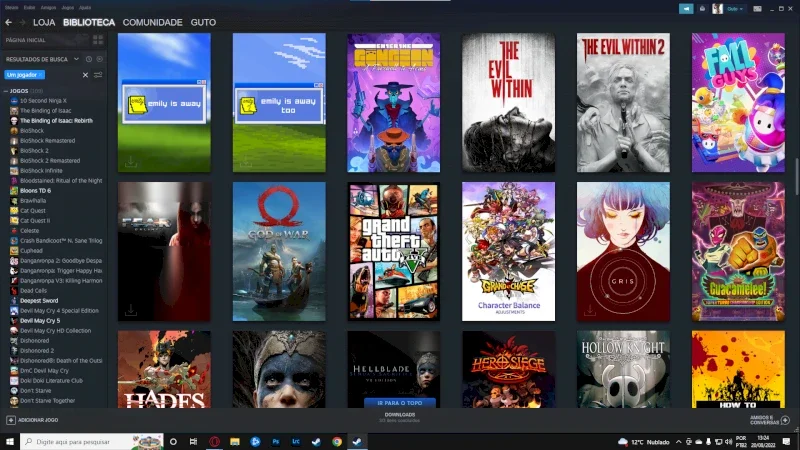Select Cuphead in game list
This screenshot has height=450, width=800.
point(31,251)
